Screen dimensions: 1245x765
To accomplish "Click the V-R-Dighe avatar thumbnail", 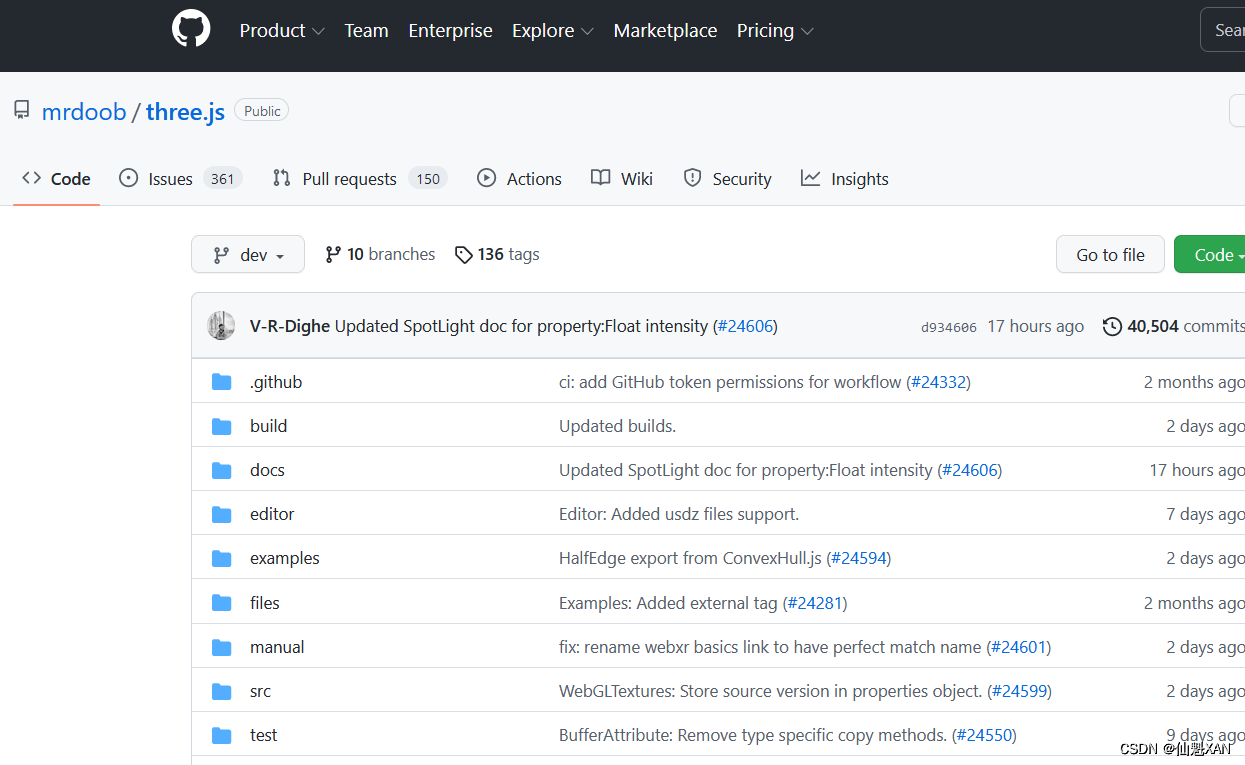I will (x=221, y=326).
